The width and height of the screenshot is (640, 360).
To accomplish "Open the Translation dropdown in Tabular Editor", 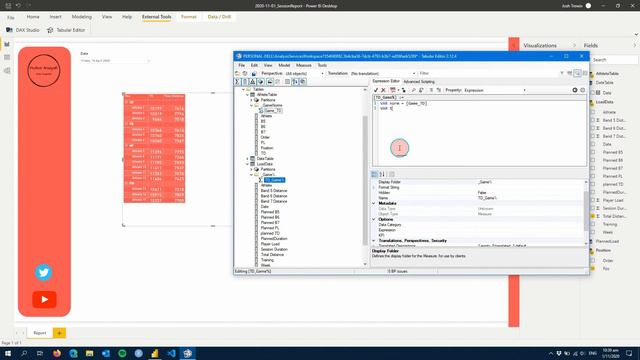I will click(x=383, y=73).
